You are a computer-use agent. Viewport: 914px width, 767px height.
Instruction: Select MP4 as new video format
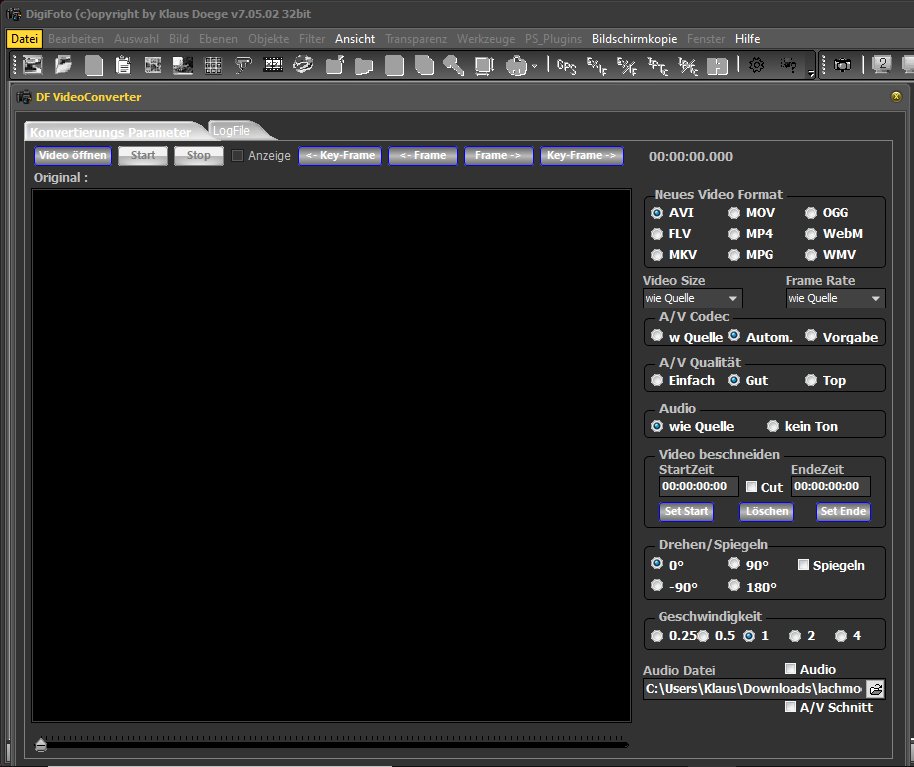735,234
